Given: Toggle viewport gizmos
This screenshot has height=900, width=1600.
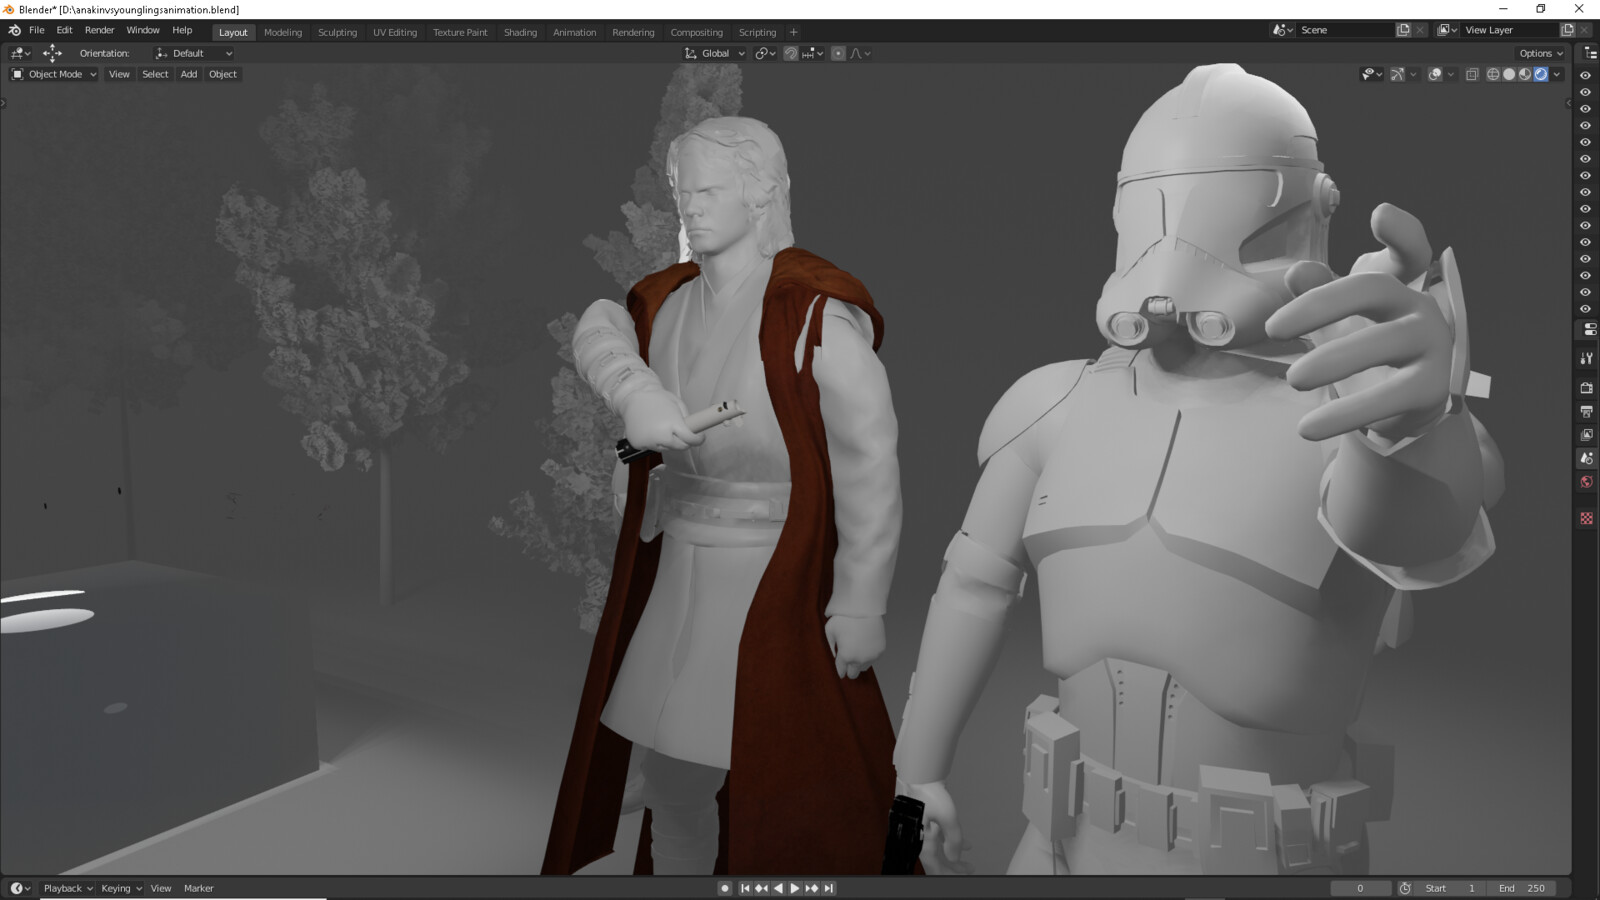Looking at the screenshot, I should (x=1397, y=74).
